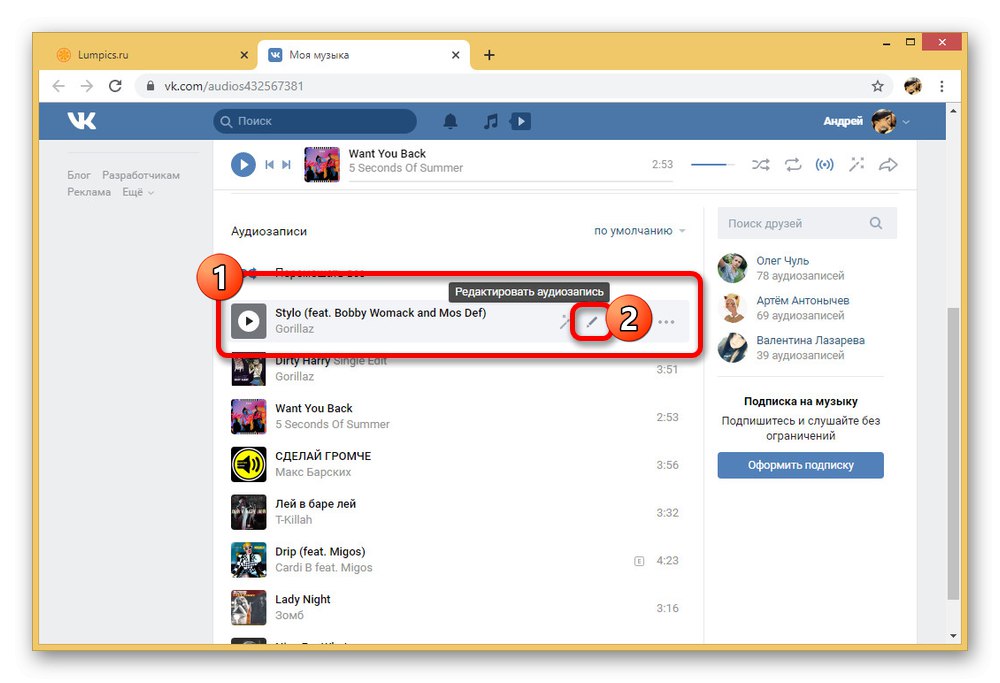The image size is (1000, 683).
Task: Click artist '5 Seconds Of Summer' in the list
Action: (332, 424)
